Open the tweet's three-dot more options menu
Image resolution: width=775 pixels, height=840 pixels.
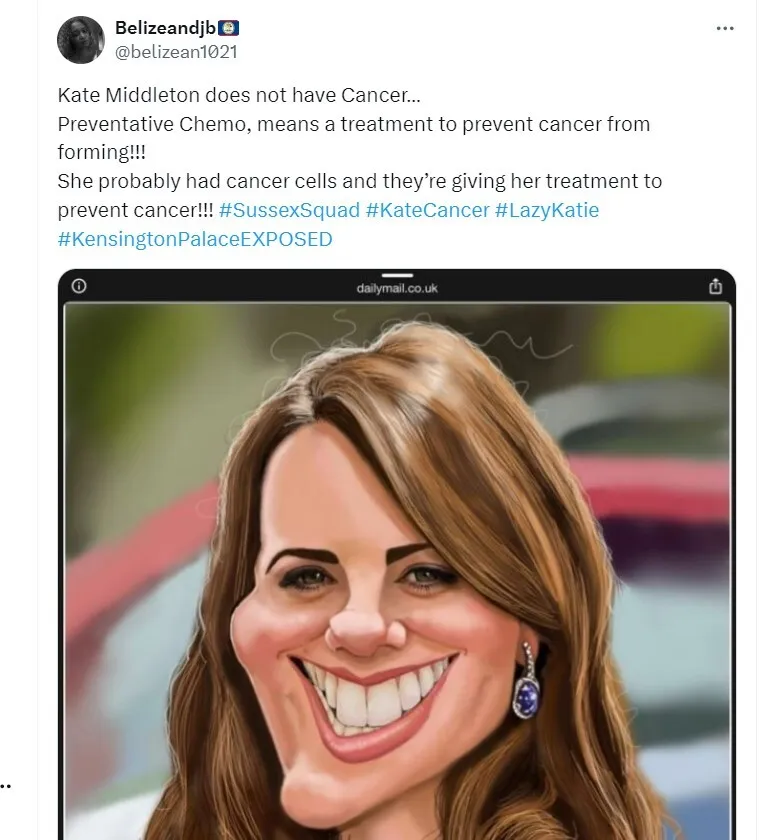click(x=725, y=28)
